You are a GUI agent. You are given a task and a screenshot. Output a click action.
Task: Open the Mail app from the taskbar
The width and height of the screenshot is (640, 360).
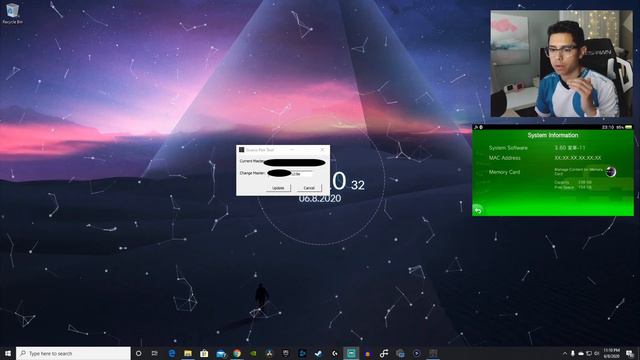(x=221, y=353)
